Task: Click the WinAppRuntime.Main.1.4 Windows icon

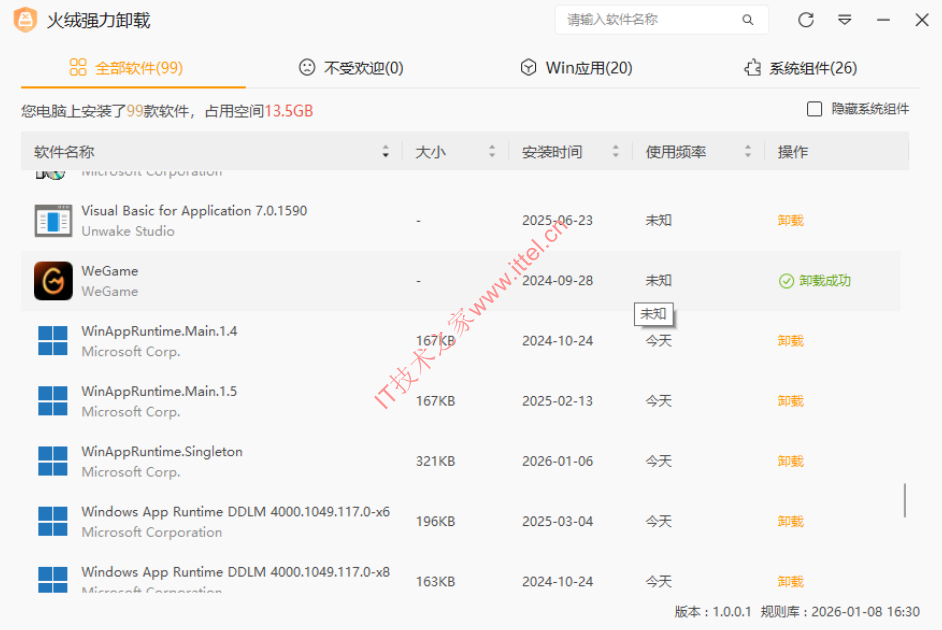Action: 53,341
